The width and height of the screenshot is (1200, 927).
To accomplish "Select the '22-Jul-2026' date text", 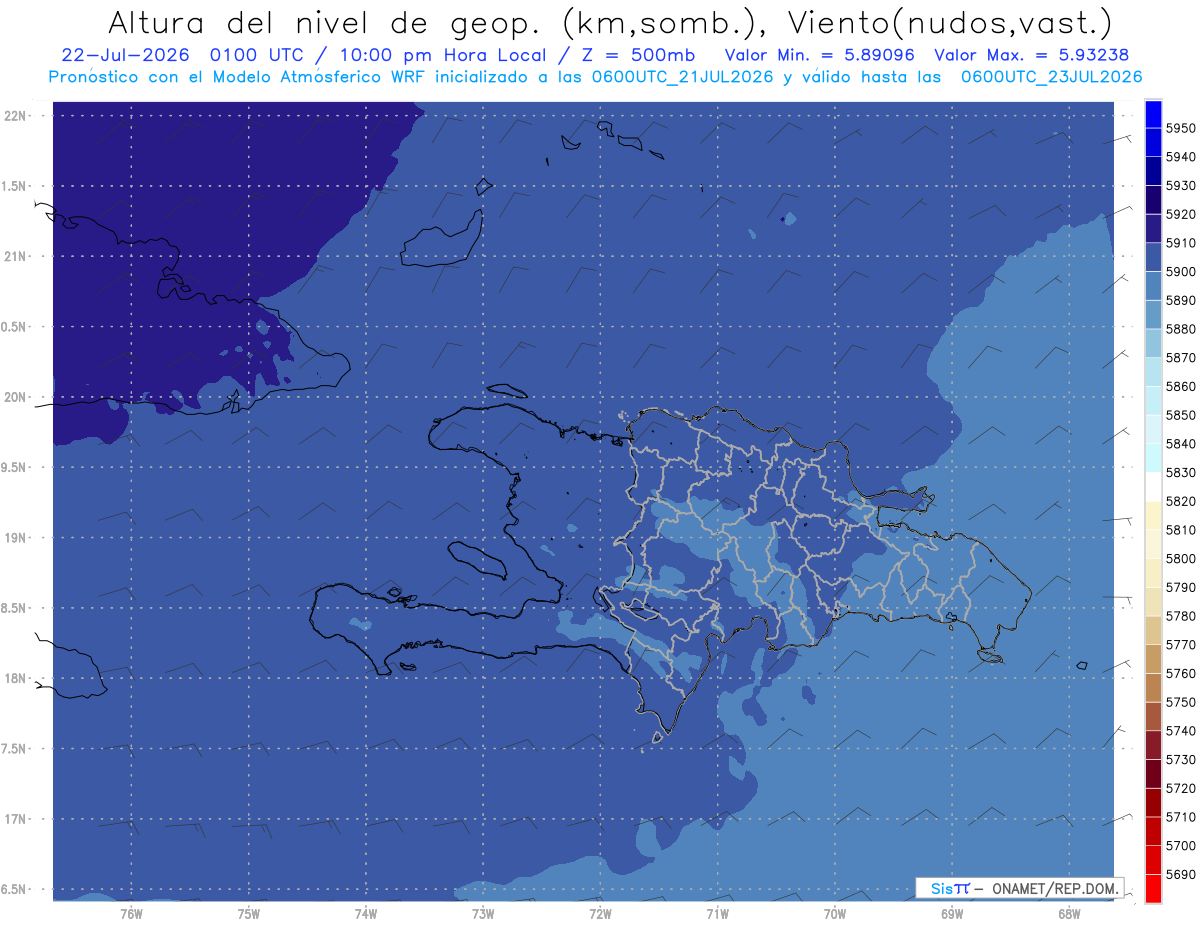I will click(126, 55).
